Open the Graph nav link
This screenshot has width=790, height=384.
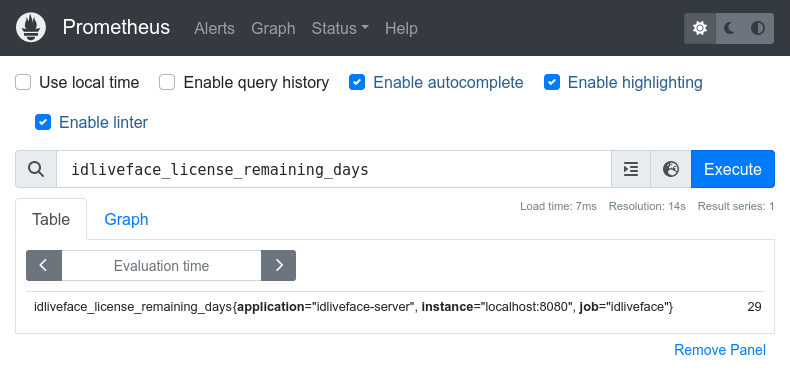273,28
